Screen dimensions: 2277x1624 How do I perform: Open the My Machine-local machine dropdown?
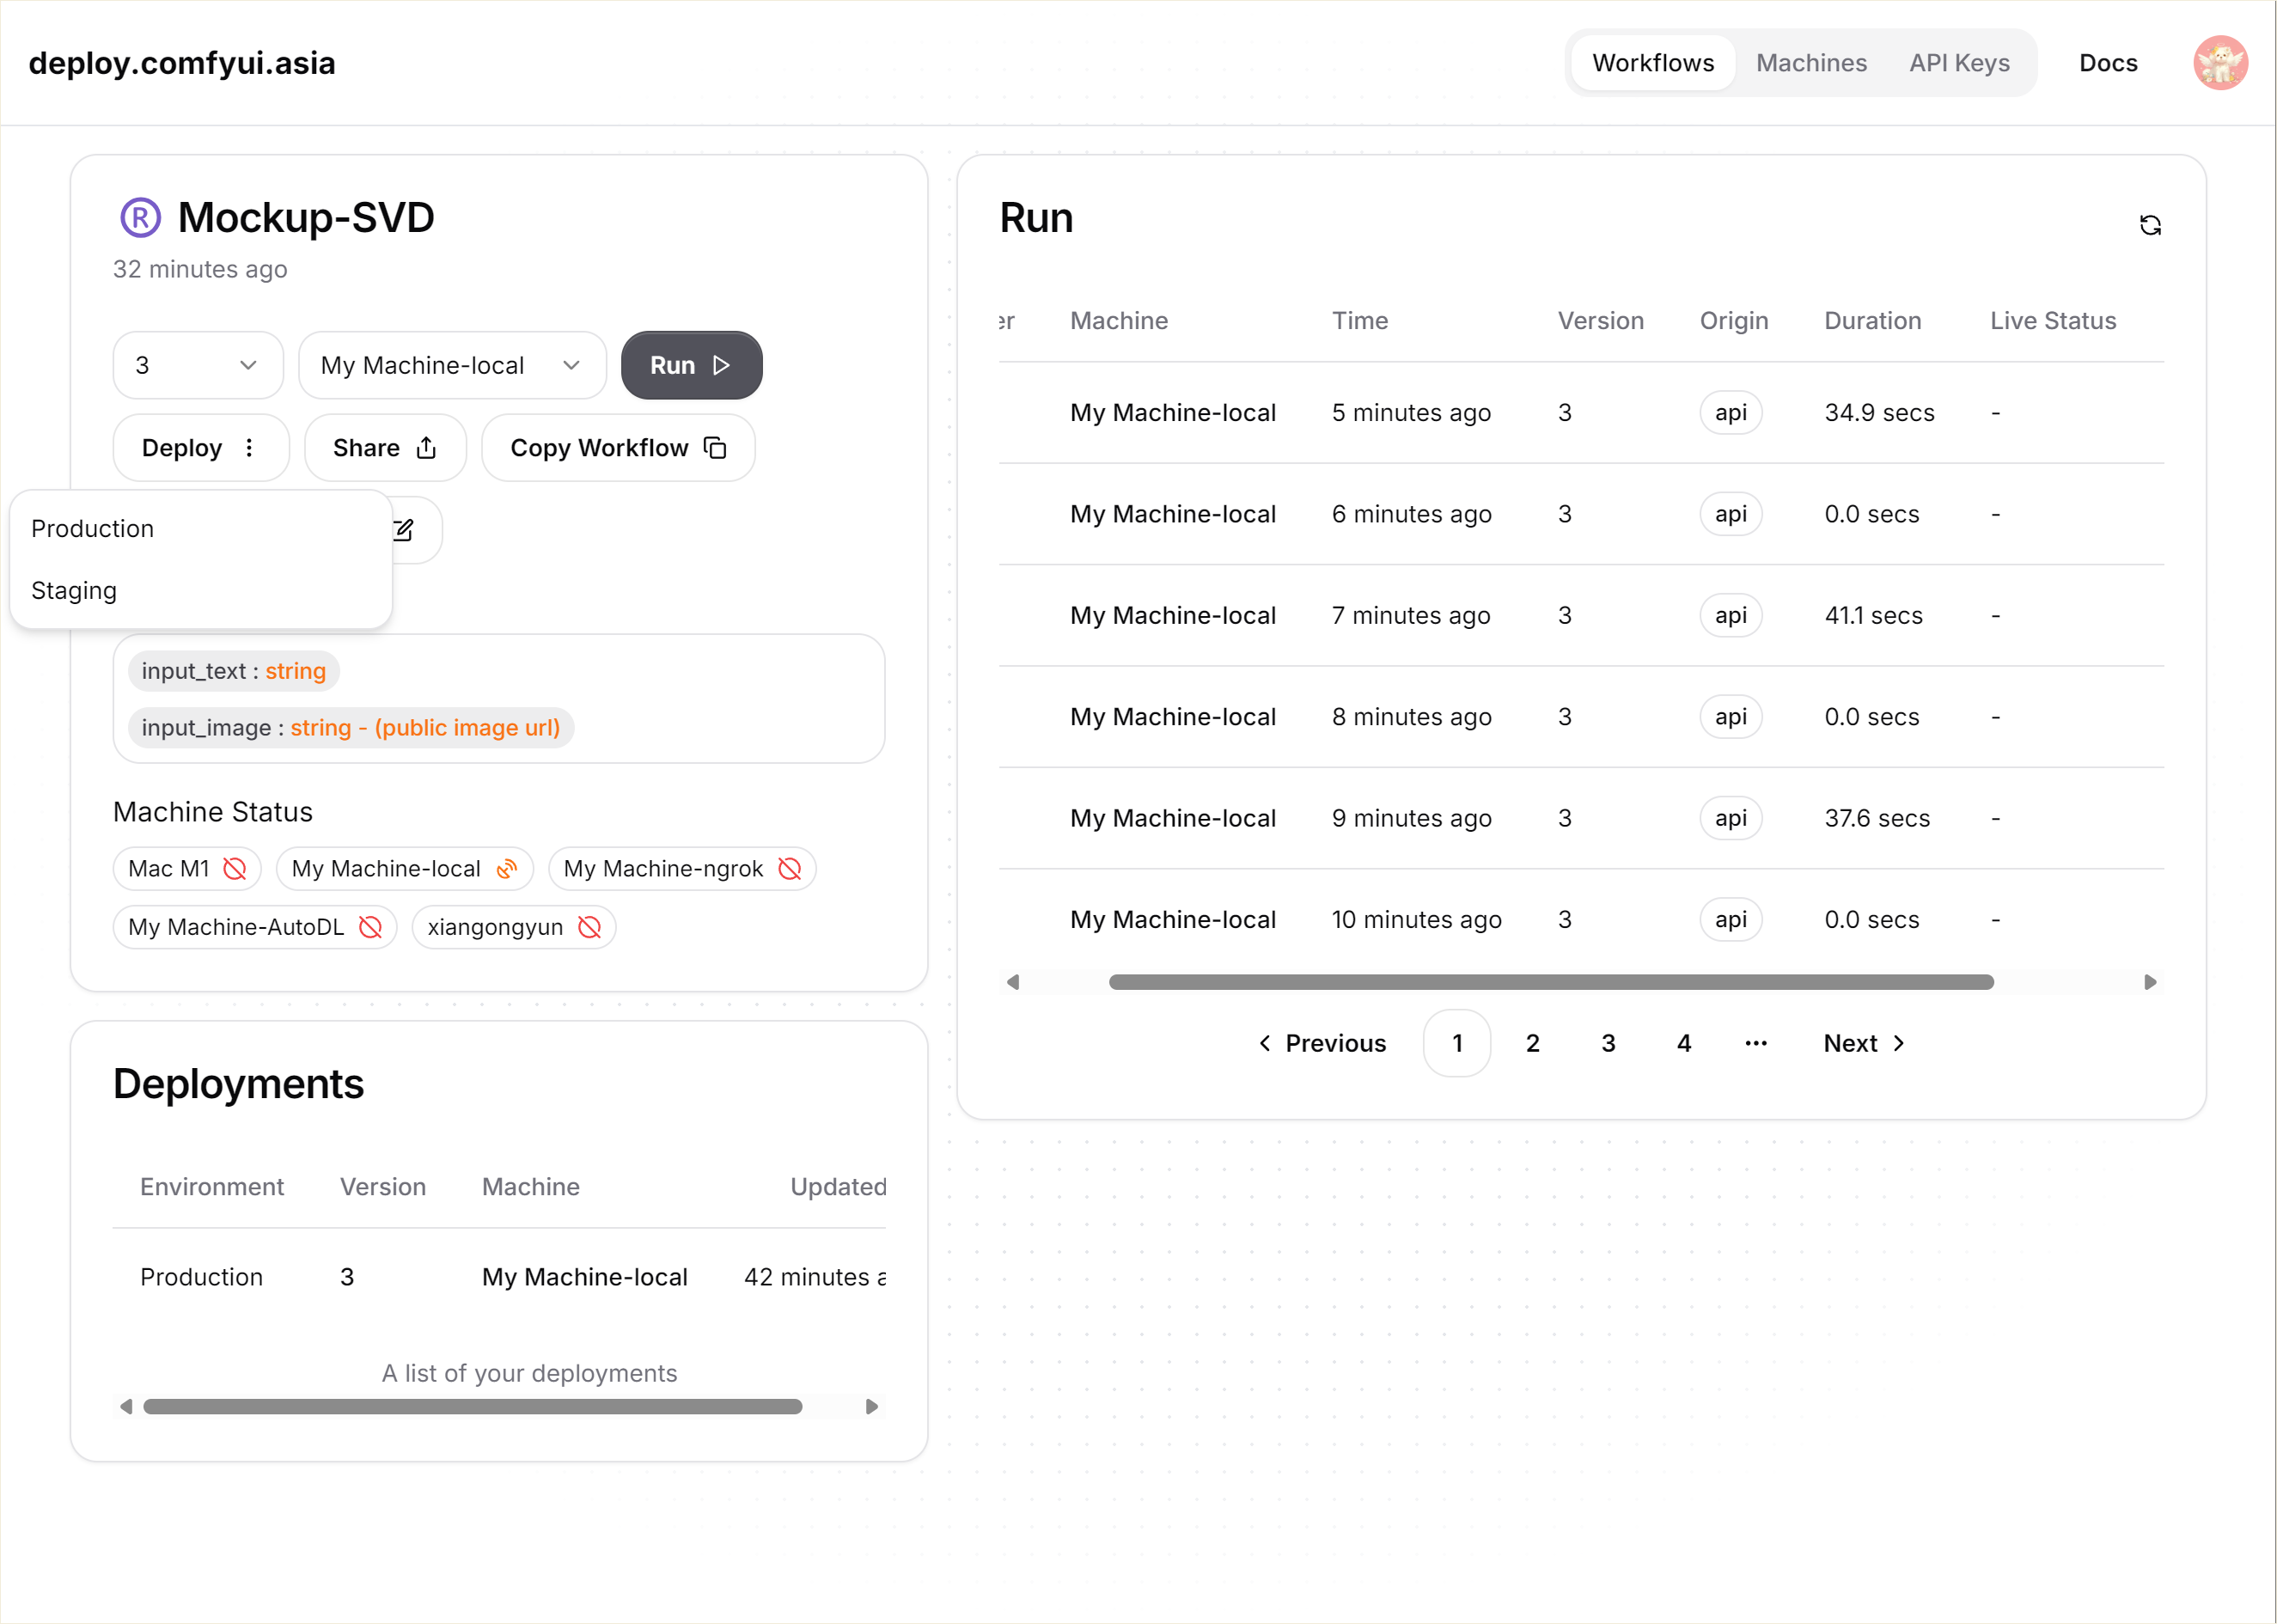pyautogui.click(x=452, y=365)
